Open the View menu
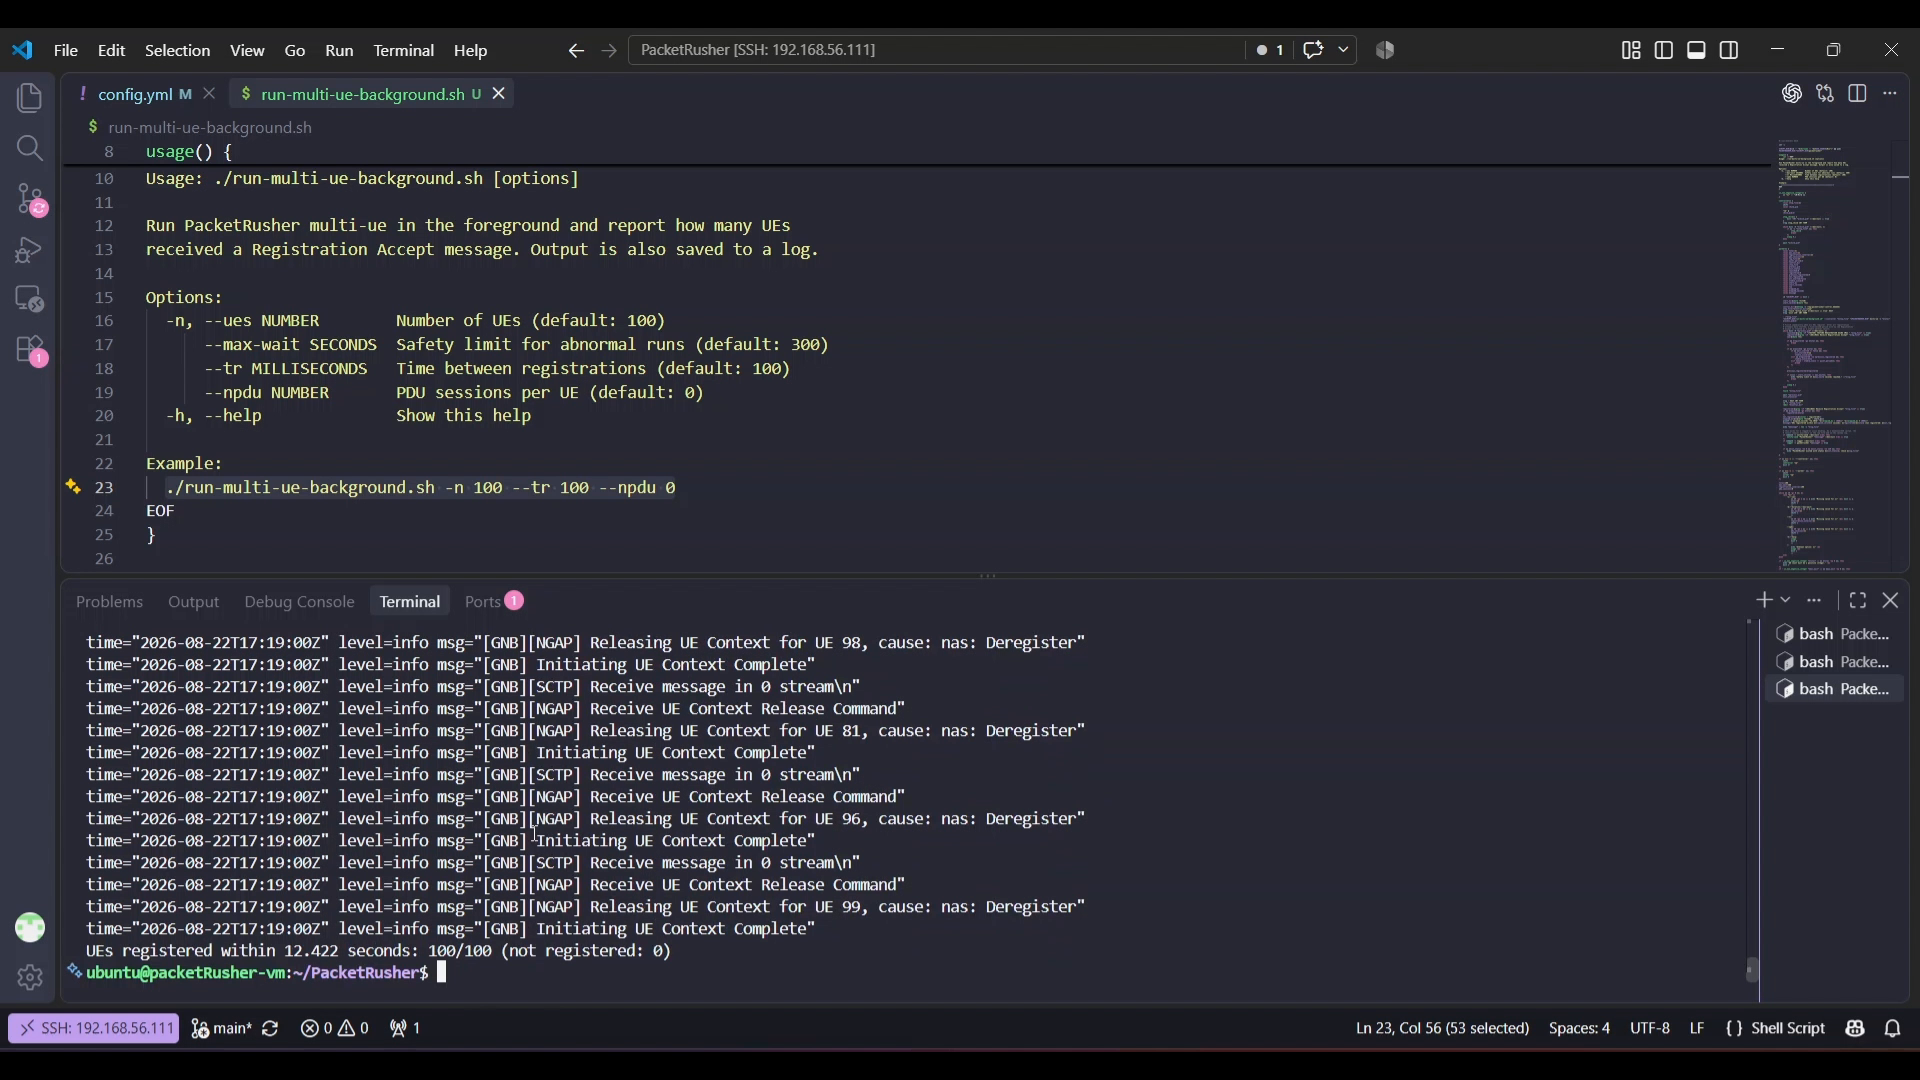 pos(247,50)
